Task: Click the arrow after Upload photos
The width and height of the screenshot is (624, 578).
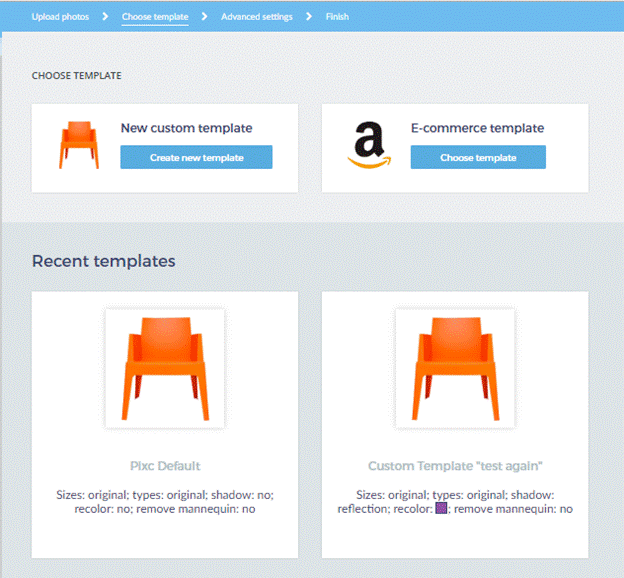Action: [x=105, y=17]
